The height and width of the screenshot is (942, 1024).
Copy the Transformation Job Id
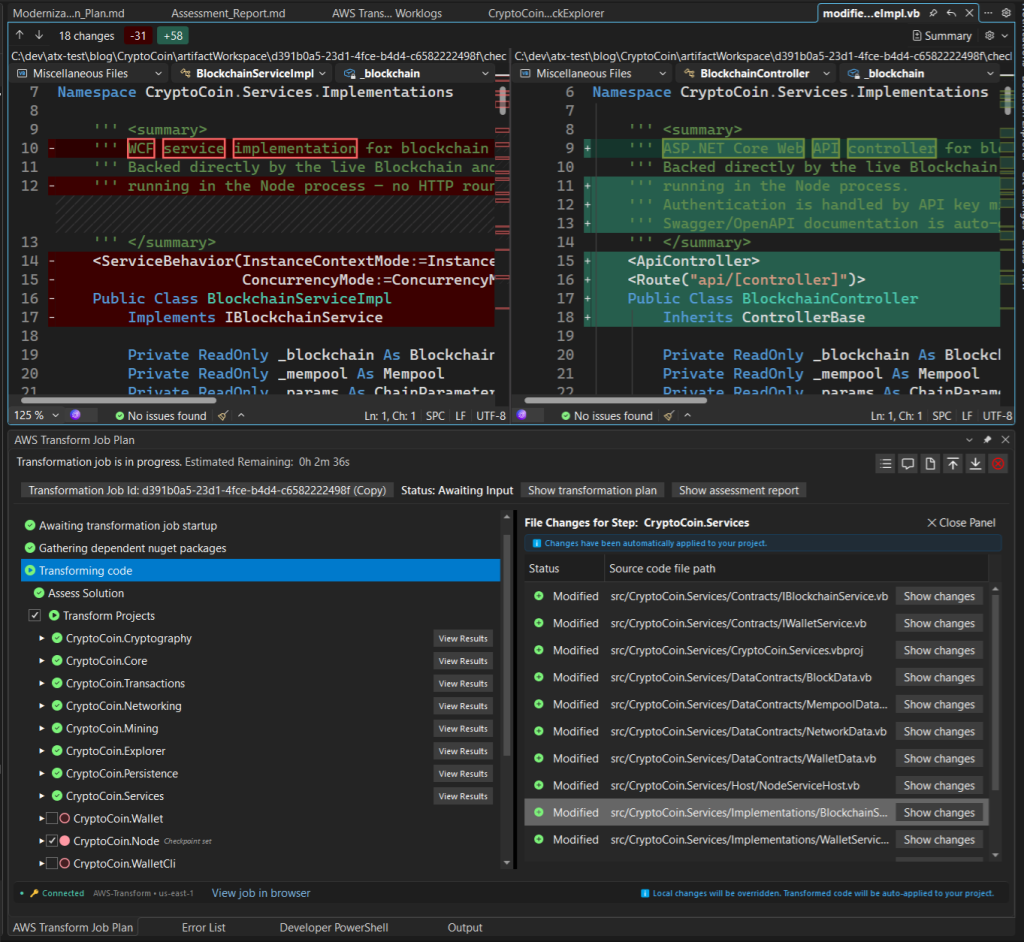(x=207, y=490)
